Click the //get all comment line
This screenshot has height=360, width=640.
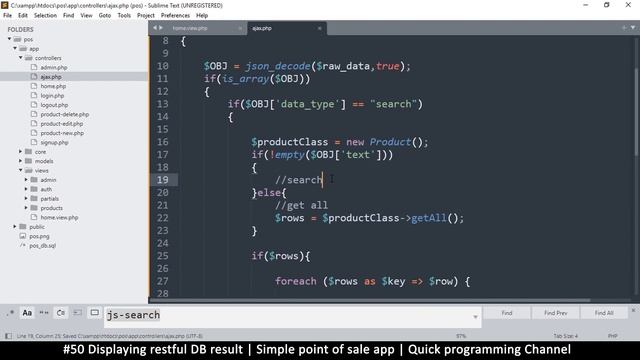tap(301, 205)
